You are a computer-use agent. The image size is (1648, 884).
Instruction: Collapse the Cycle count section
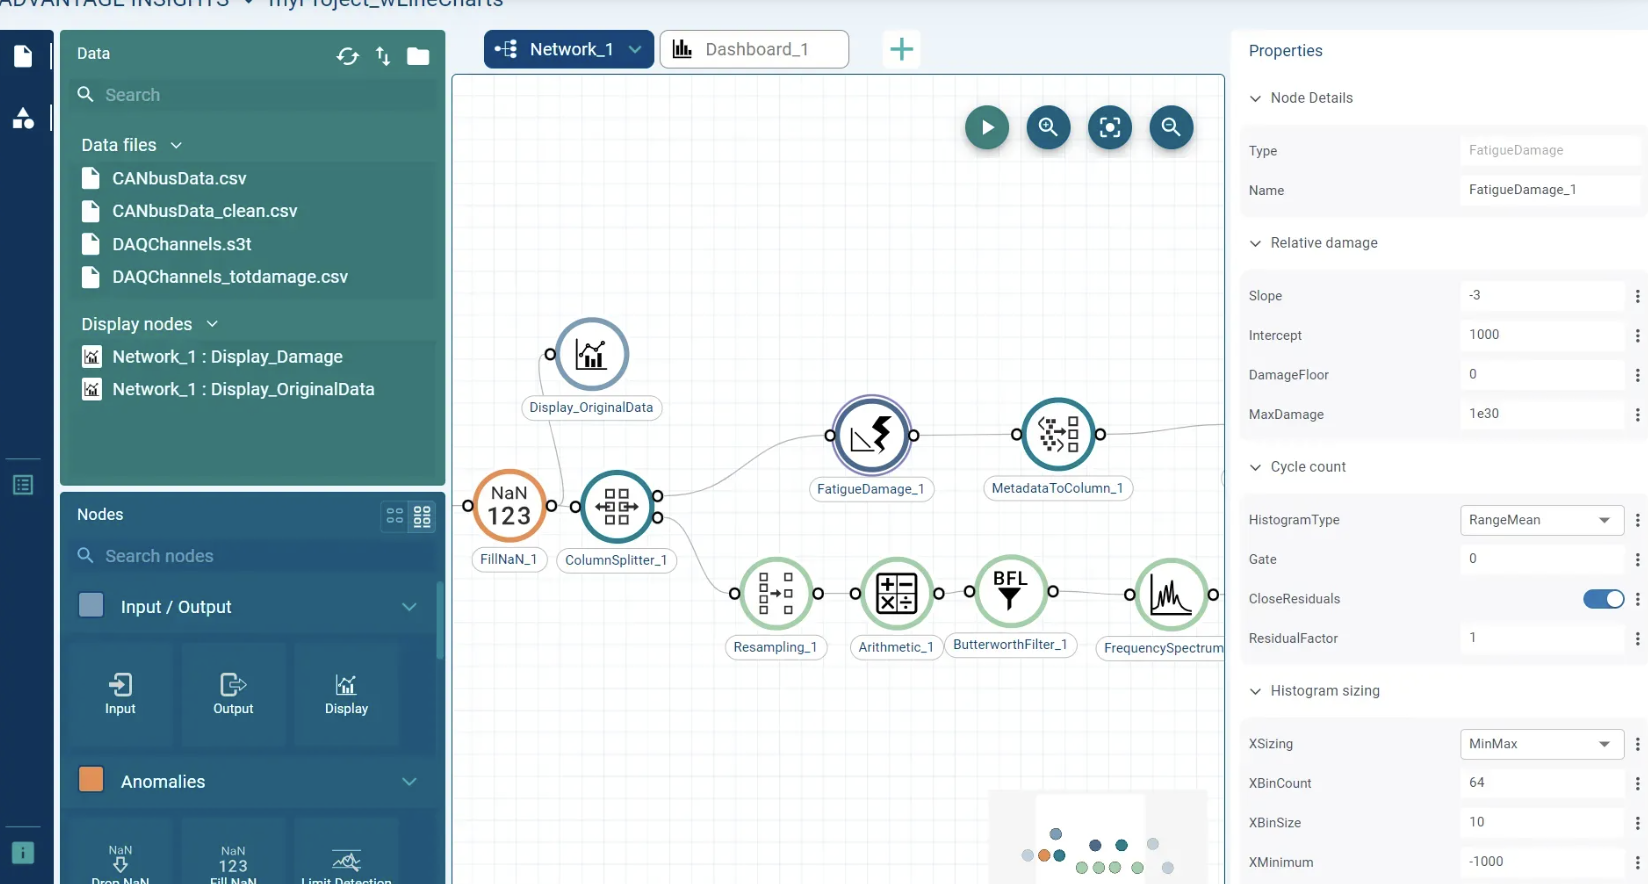tap(1255, 467)
